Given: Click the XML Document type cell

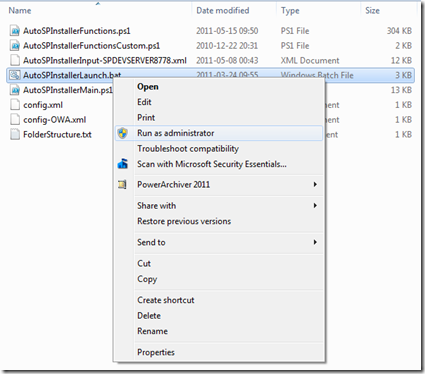Looking at the screenshot, I should pyautogui.click(x=310, y=60).
